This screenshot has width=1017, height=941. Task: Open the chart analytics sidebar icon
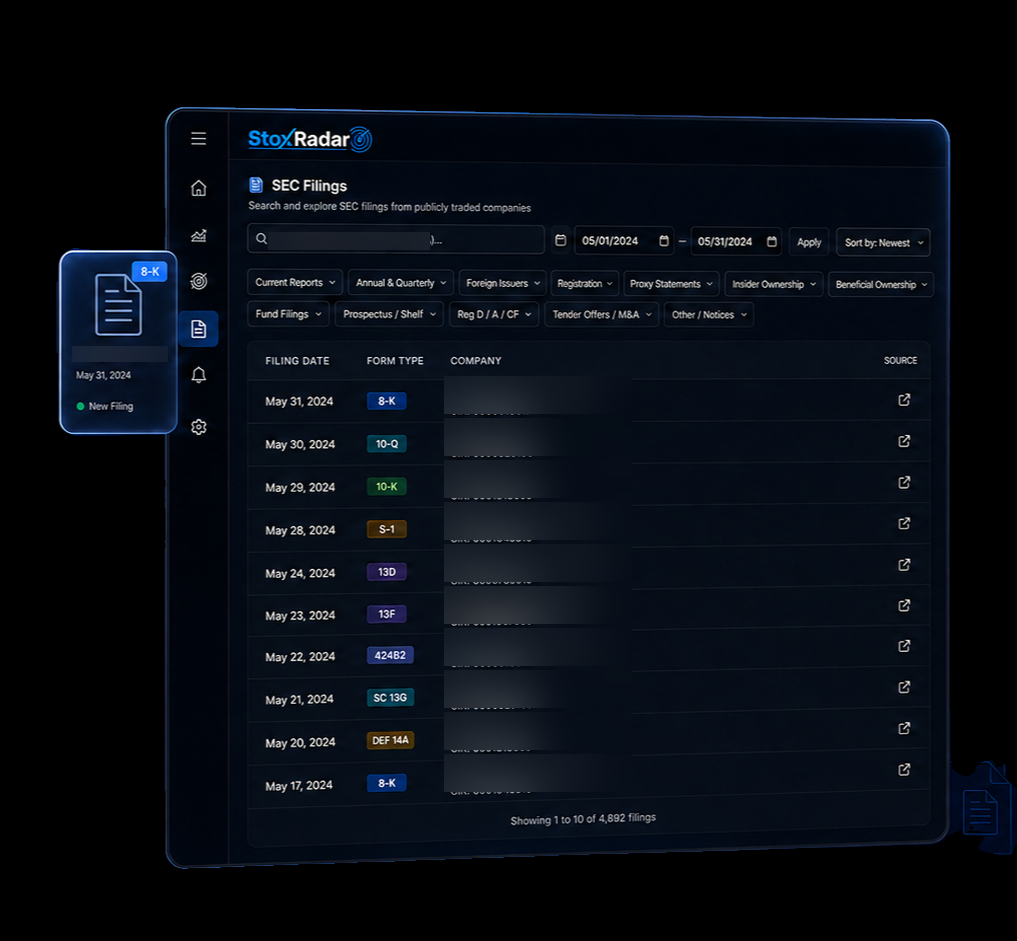coord(198,235)
